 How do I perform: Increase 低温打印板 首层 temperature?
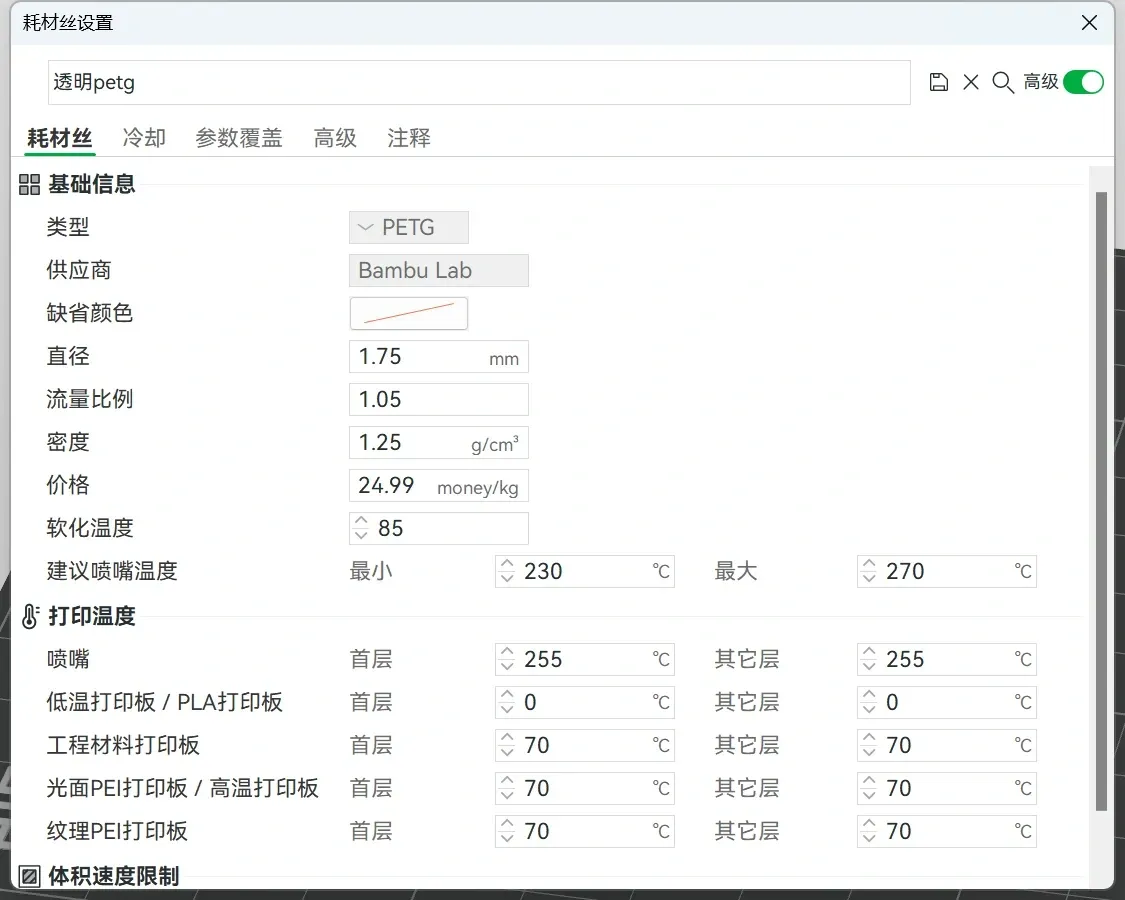click(x=507, y=695)
